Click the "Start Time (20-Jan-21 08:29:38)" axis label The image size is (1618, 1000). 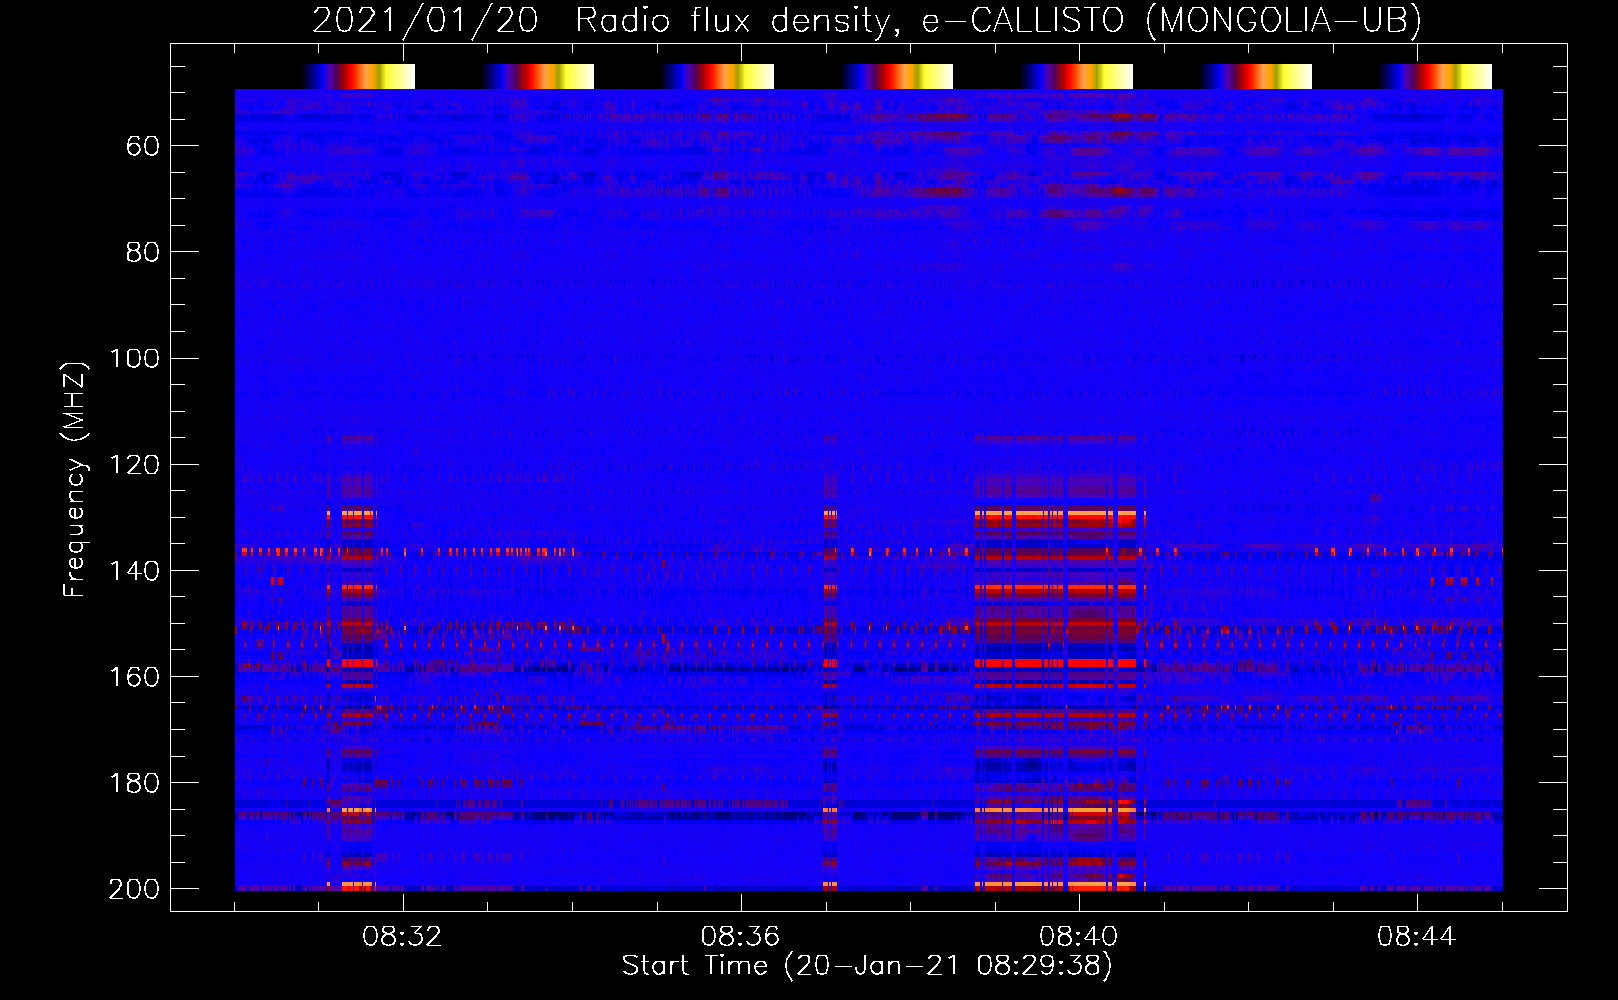click(867, 966)
